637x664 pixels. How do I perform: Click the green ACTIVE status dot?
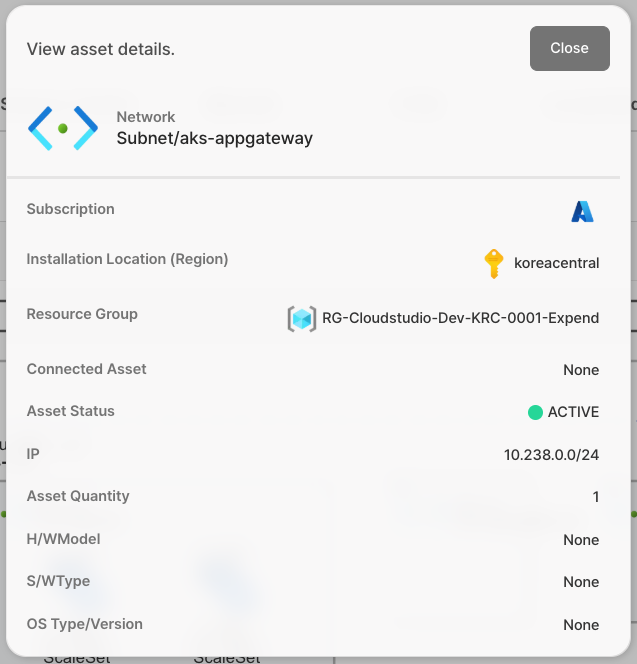pos(535,412)
